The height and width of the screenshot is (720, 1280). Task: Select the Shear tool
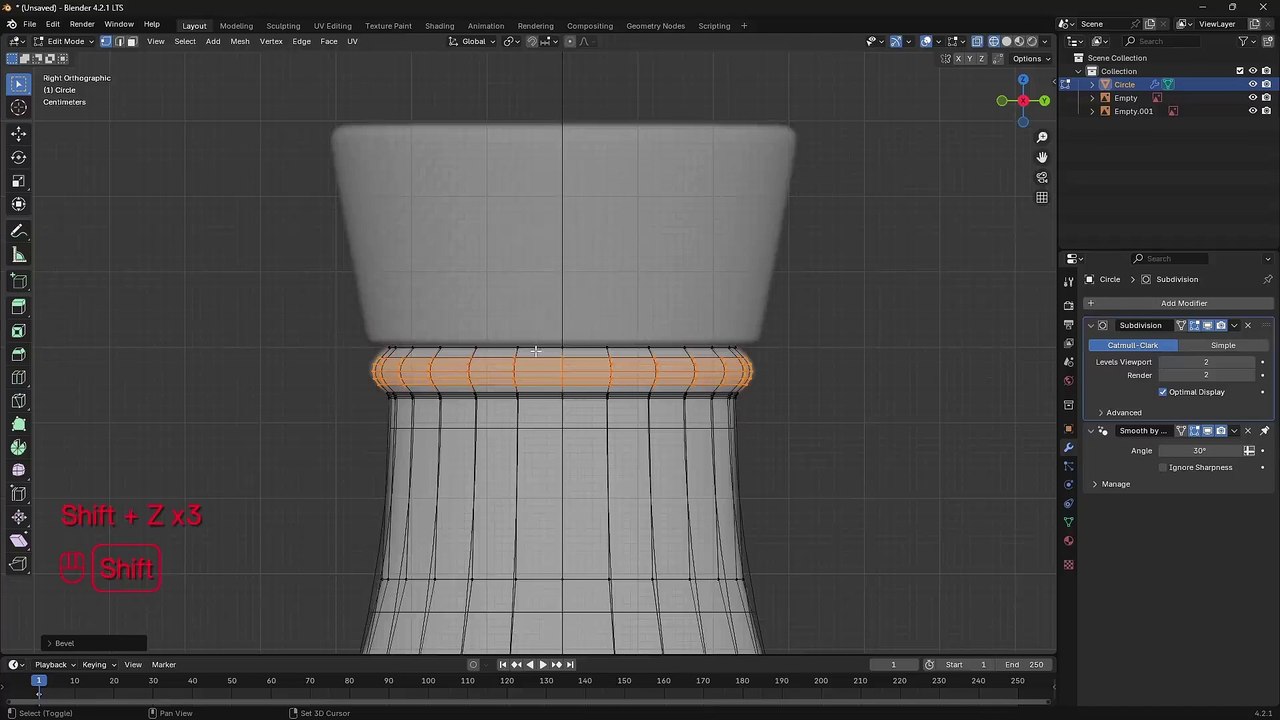point(18,541)
